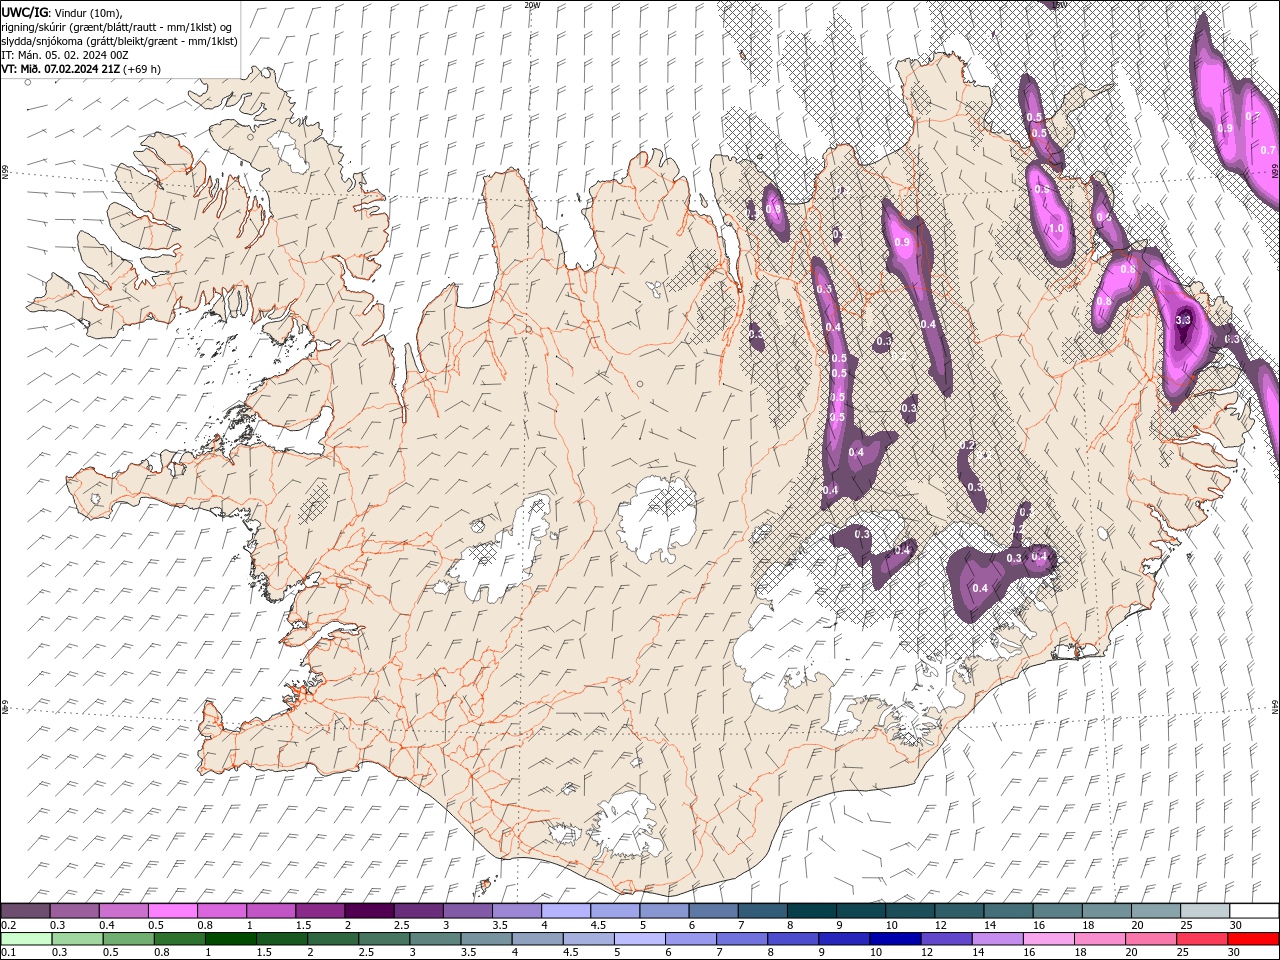Select the dark blue 10 swatch in lower legend
1280x960 pixels.
coord(895,939)
